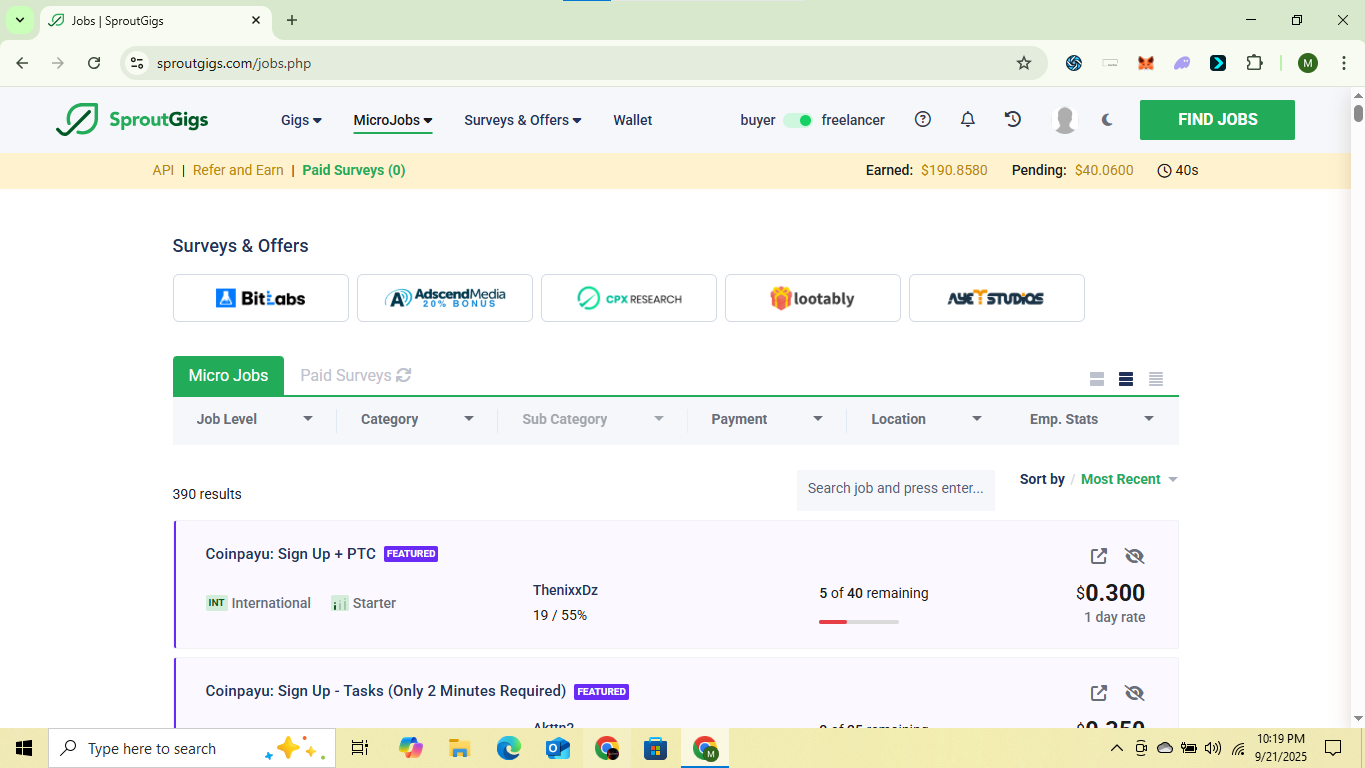
Task: Hide the Coinpayu Sign Up + PTC job
Action: [1134, 556]
